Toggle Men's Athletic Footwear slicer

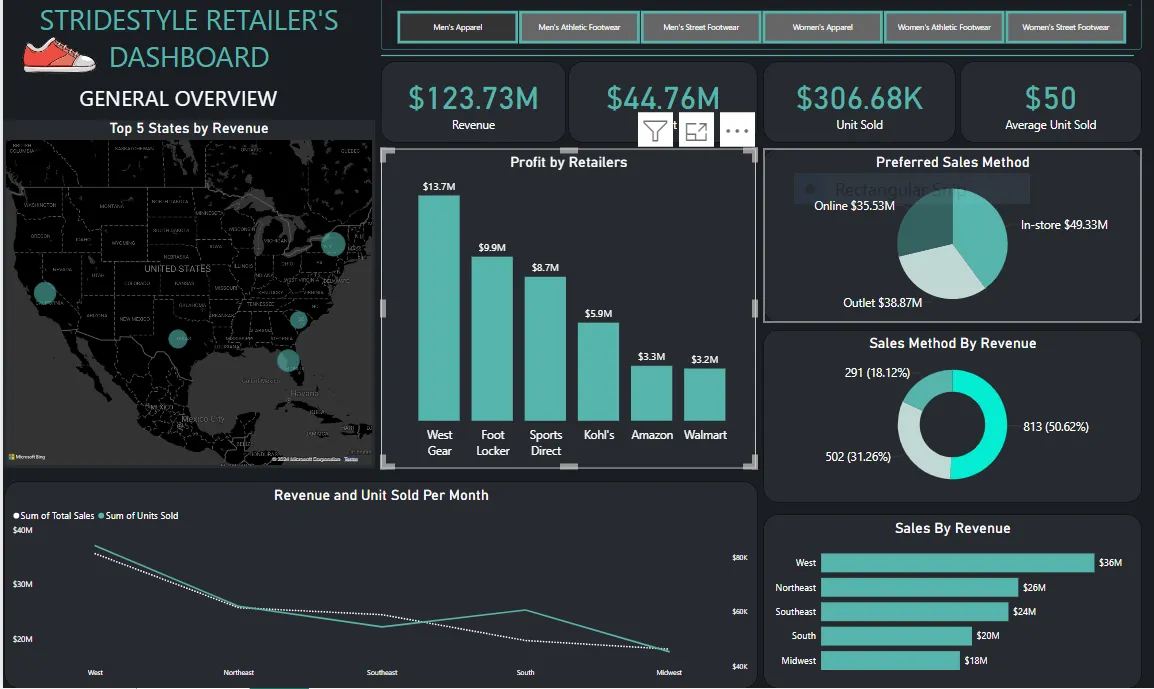[579, 27]
